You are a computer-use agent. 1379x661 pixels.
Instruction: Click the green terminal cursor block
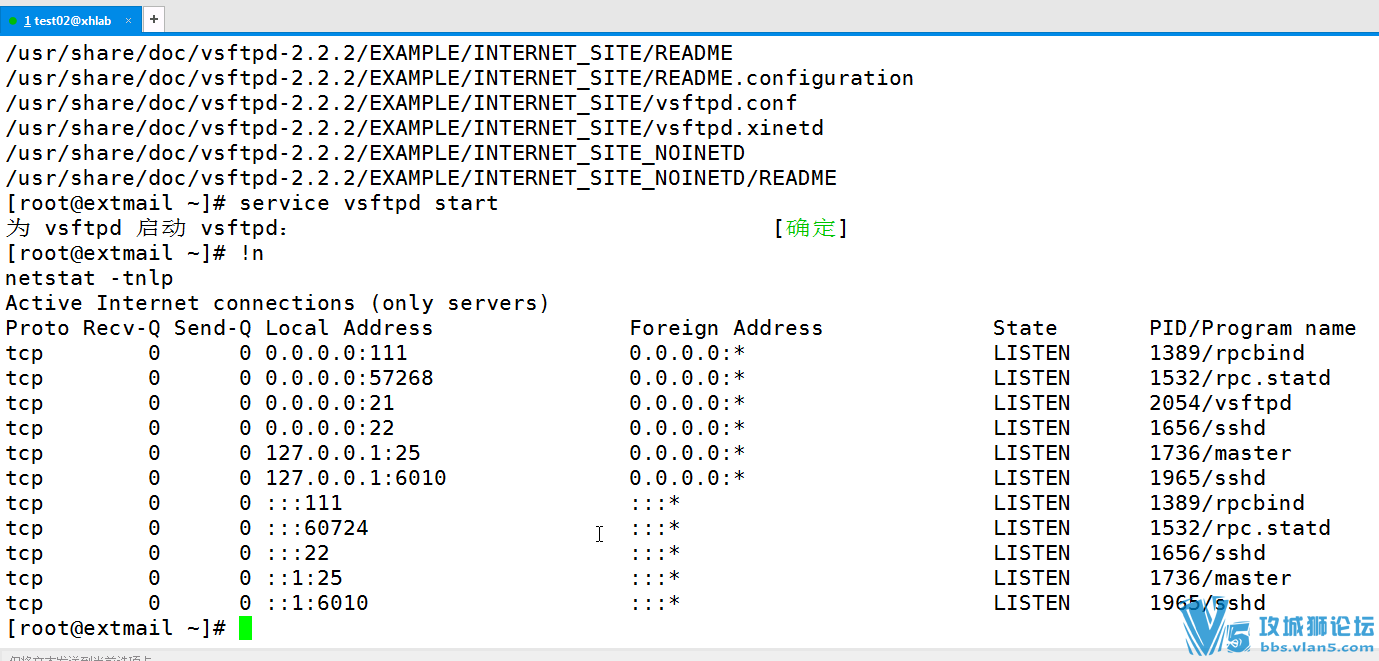pos(245,628)
